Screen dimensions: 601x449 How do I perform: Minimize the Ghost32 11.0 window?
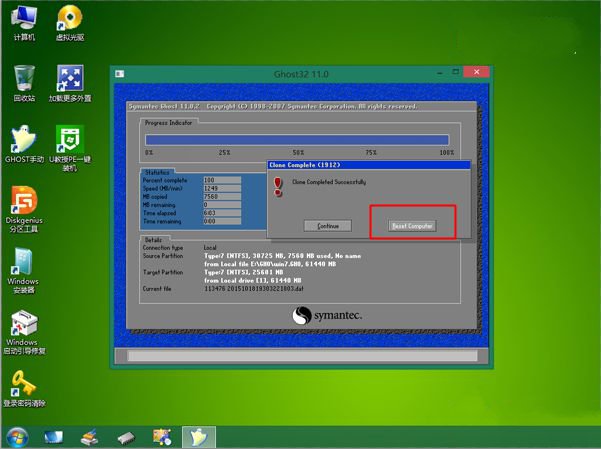point(440,72)
